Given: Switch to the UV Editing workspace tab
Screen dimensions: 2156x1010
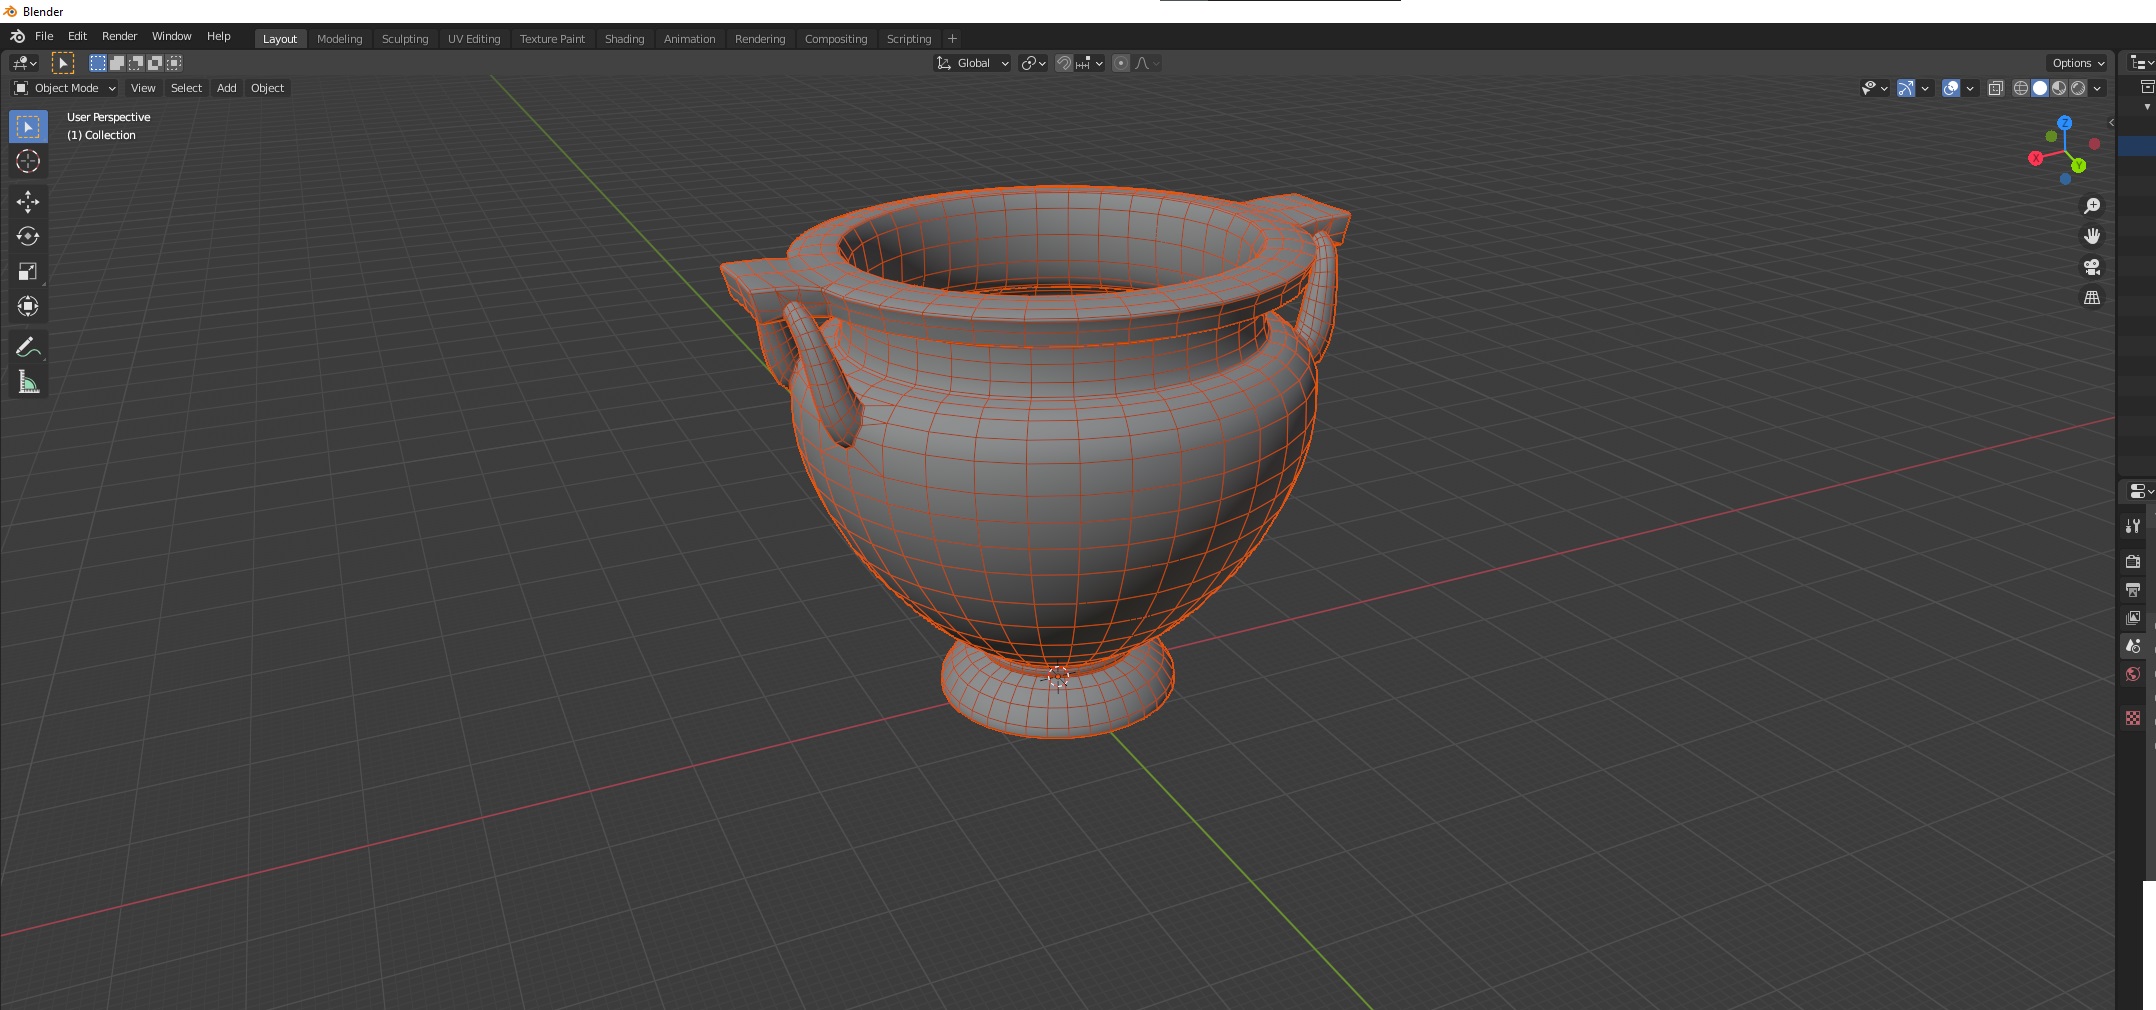Looking at the screenshot, I should [474, 39].
